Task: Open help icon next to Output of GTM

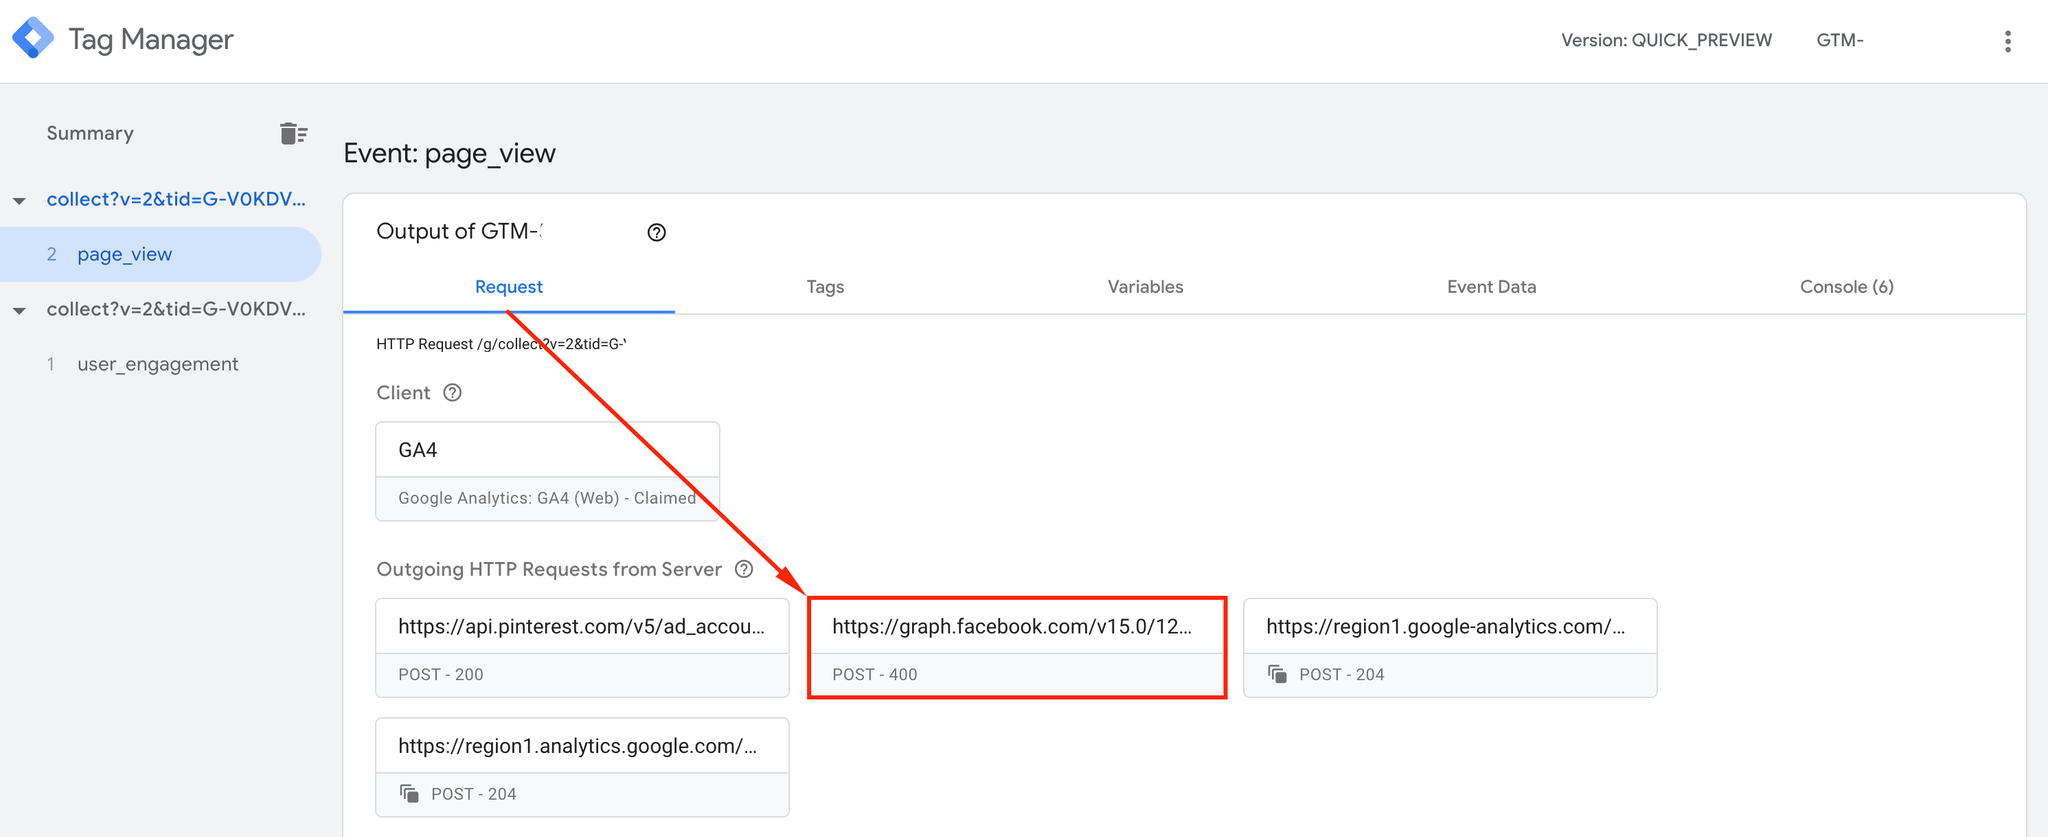Action: 656,232
